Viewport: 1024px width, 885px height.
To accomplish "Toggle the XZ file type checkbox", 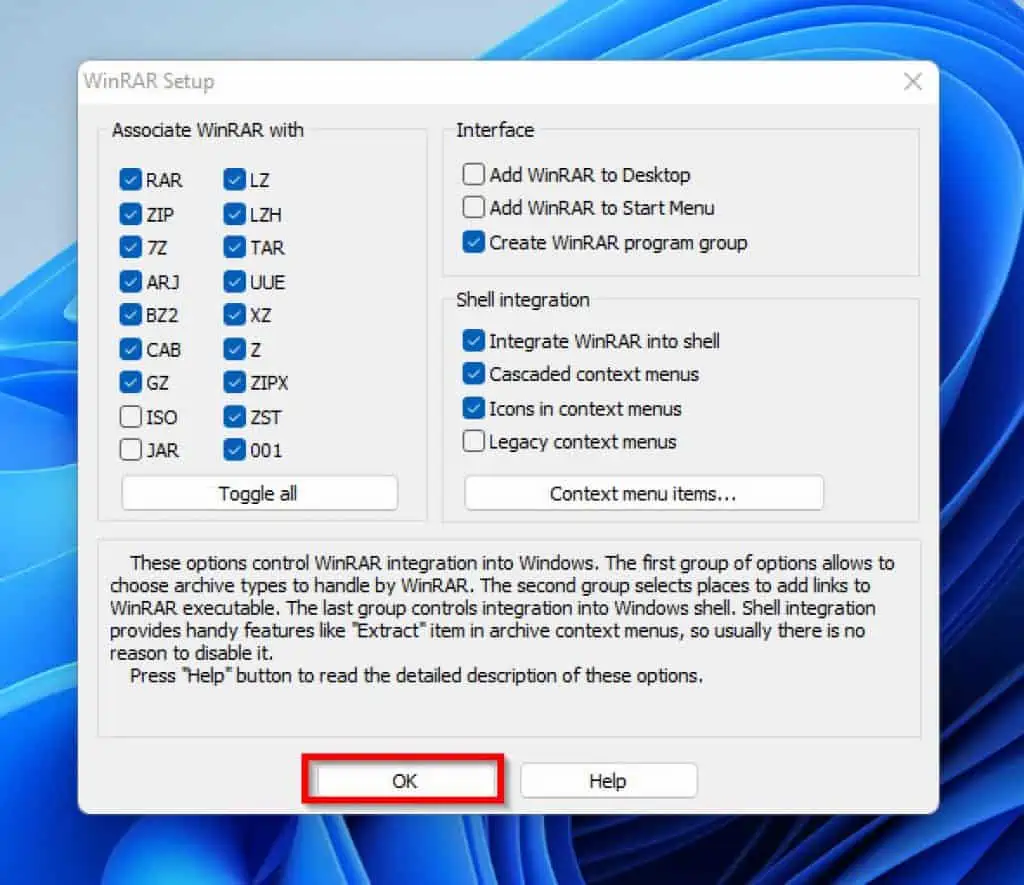I will tap(234, 315).
